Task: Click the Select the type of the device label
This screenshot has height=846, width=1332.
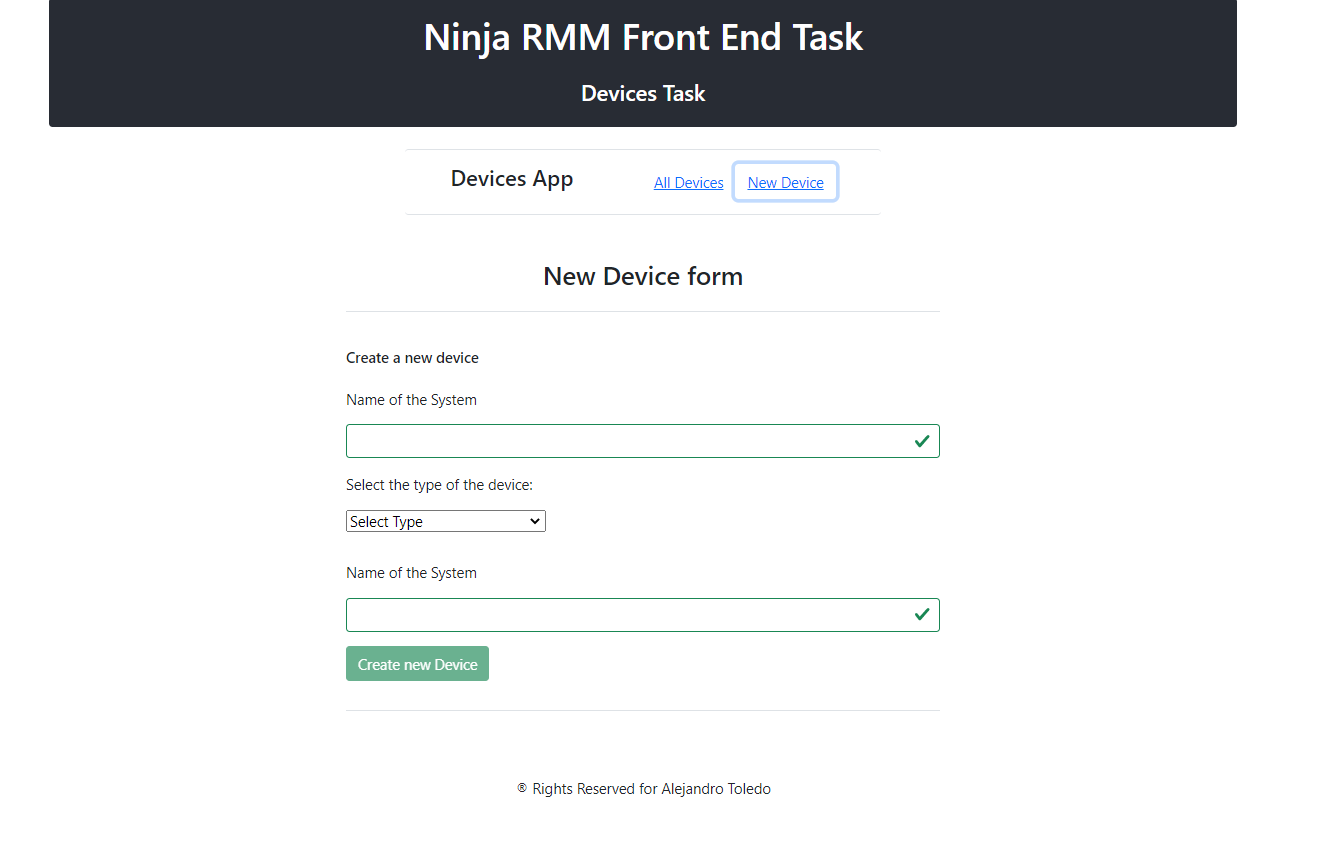Action: 440,485
